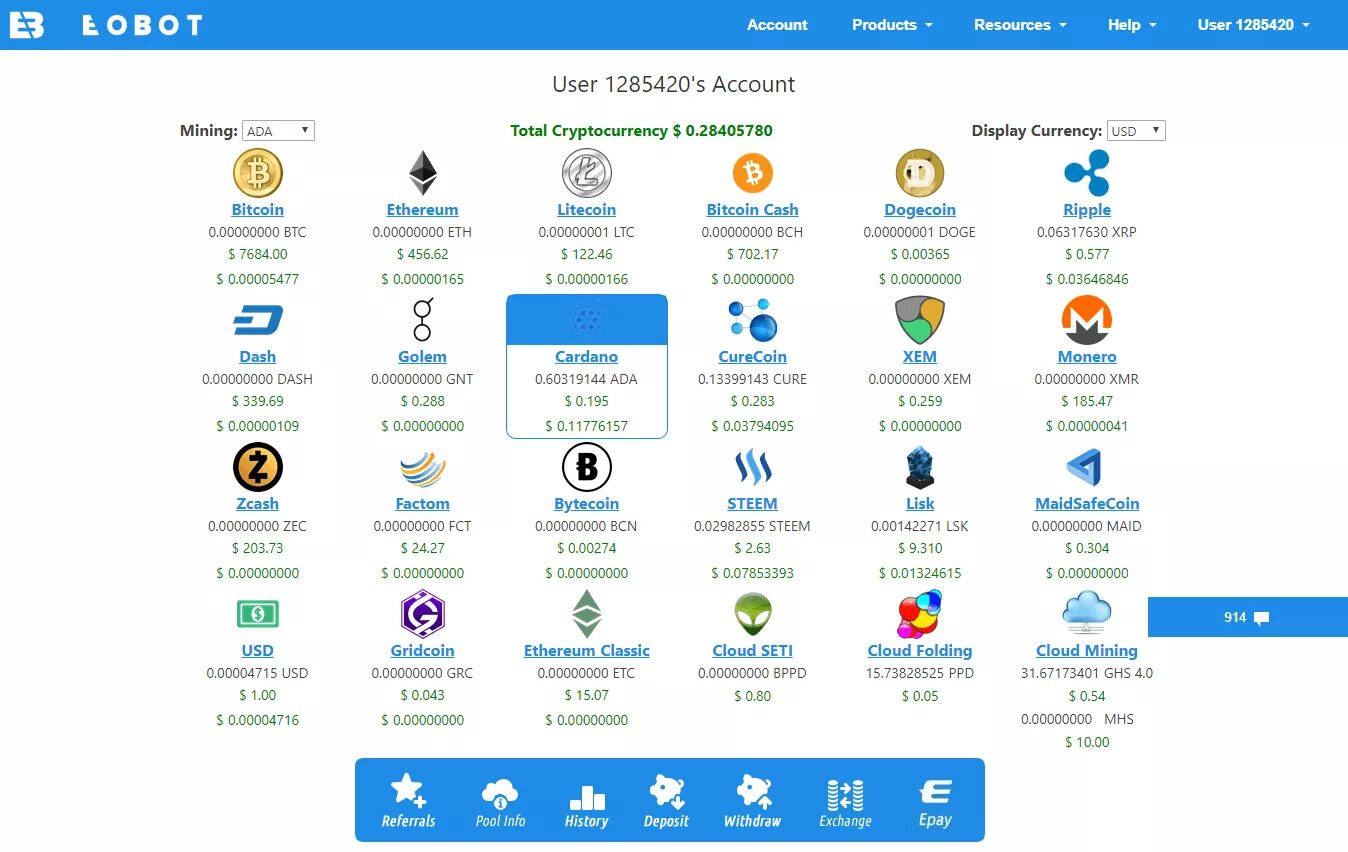Screen dimensions: 1348x852
Task: Click the 0.60319144 ADA balance
Action: [x=587, y=379]
